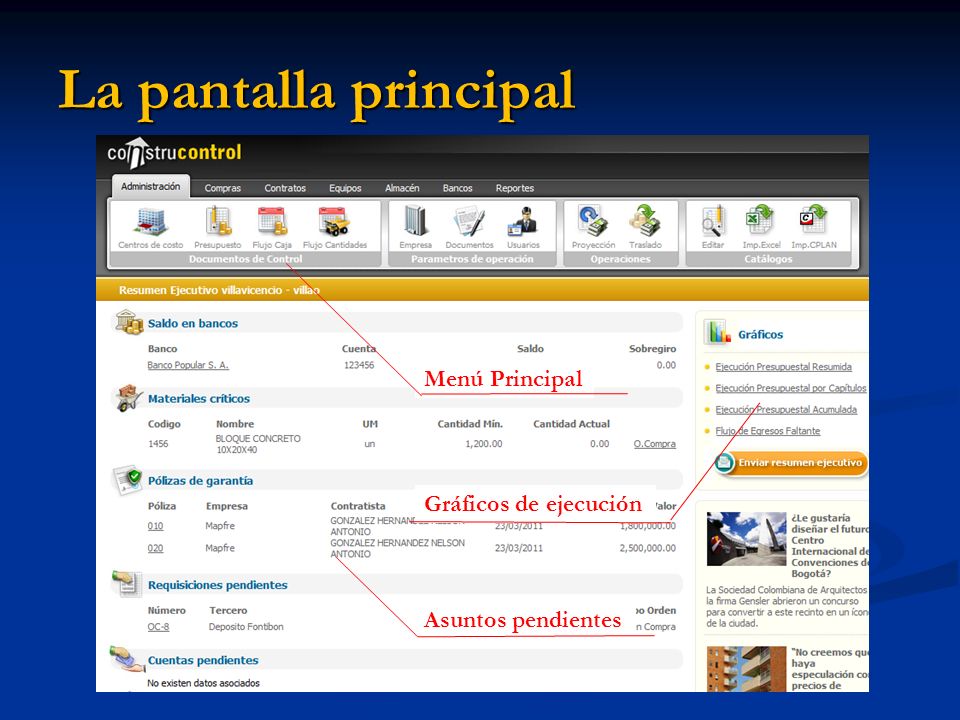Click the O.Compra link
The width and height of the screenshot is (960, 720).
click(x=654, y=444)
